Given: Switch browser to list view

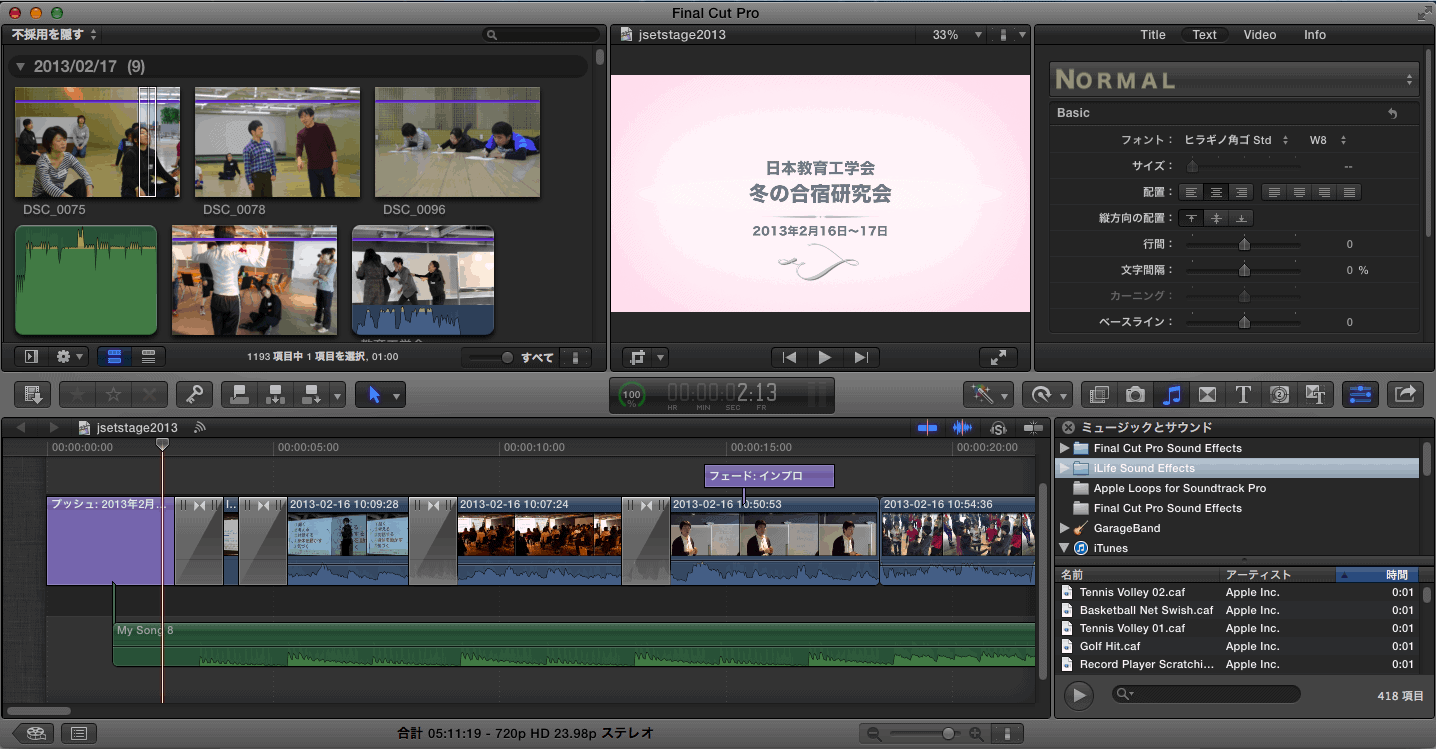Looking at the screenshot, I should pyautogui.click(x=149, y=357).
